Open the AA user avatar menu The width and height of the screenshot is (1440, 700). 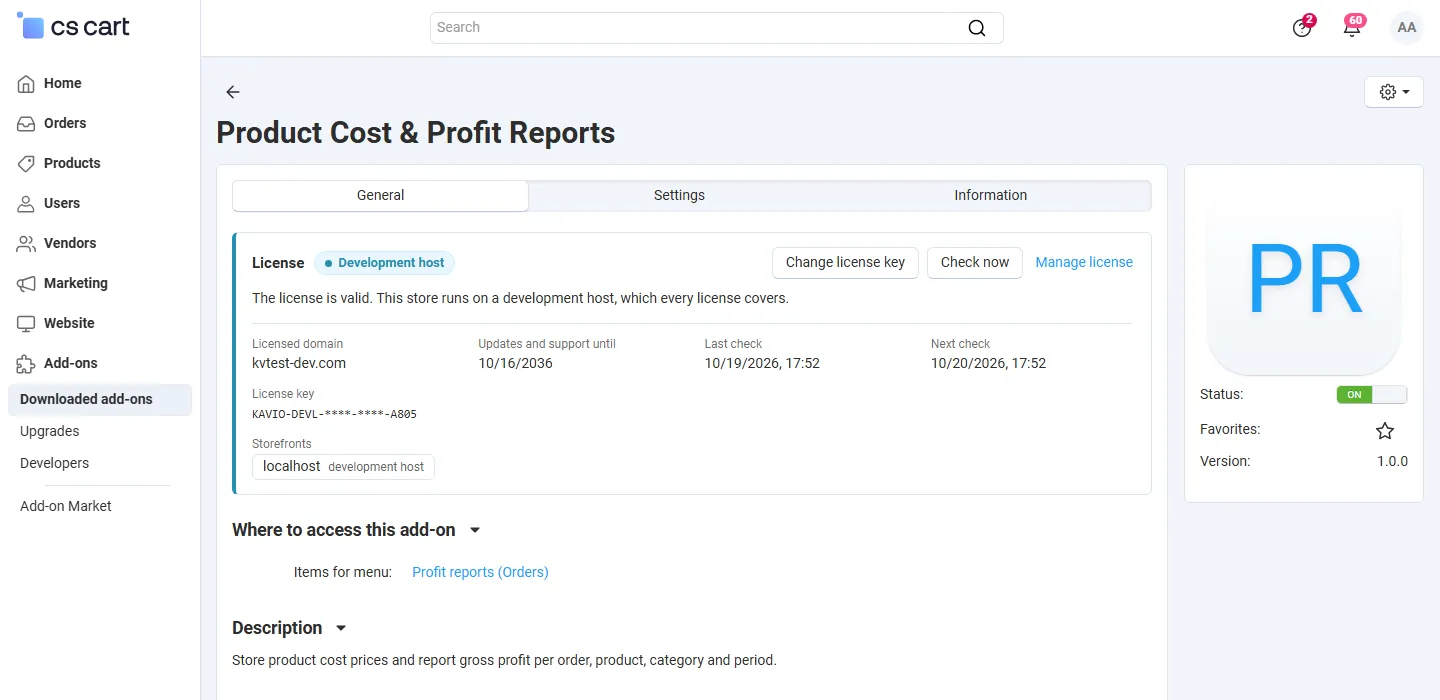click(1407, 28)
